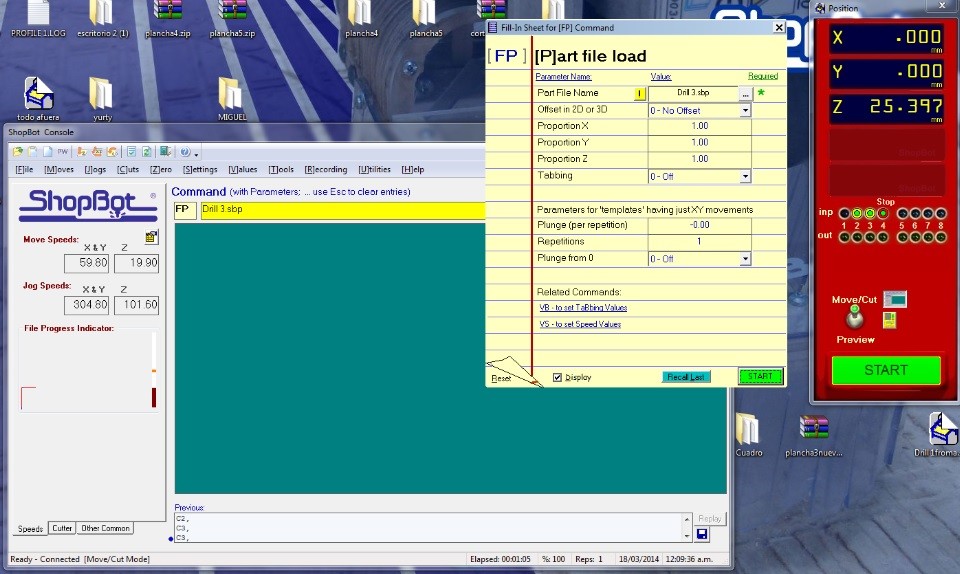Image resolution: width=960 pixels, height=574 pixels.
Task: Open the Offset in 2D or 3D dropdown
Action: [x=745, y=111]
